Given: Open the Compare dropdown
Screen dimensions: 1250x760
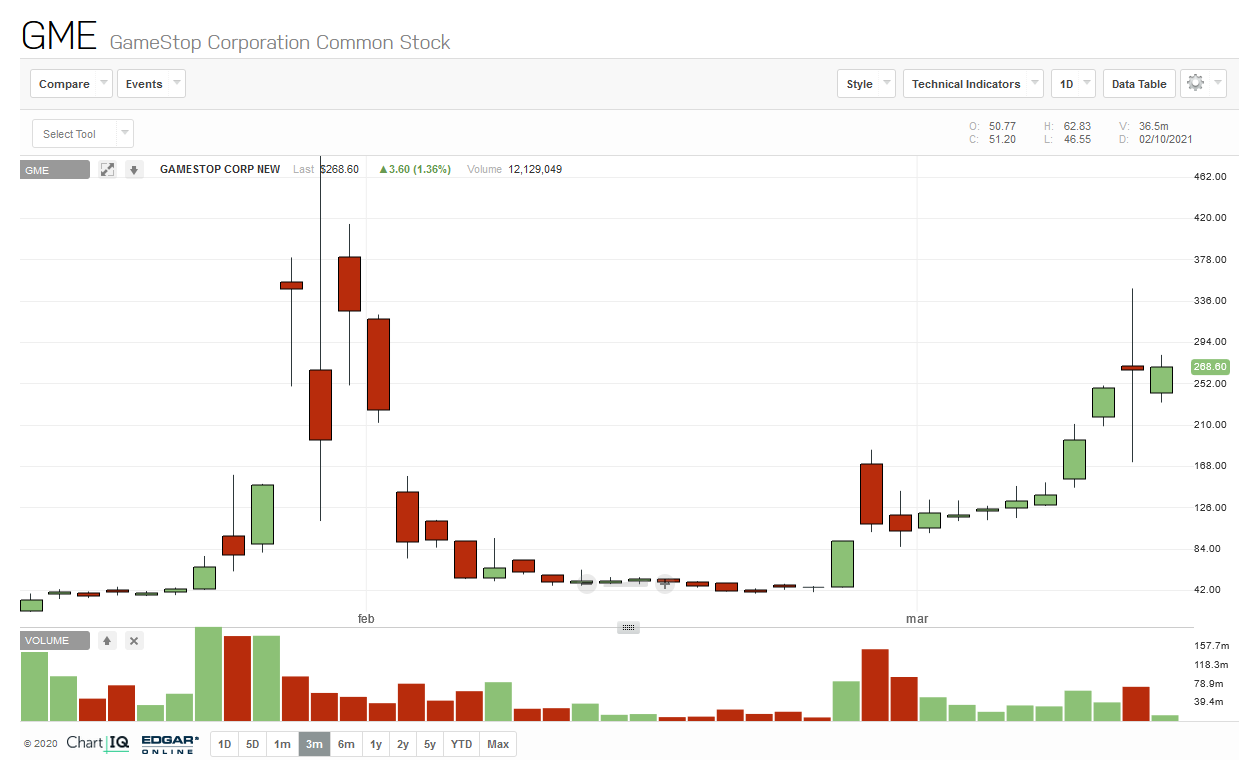Looking at the screenshot, I should [x=71, y=84].
